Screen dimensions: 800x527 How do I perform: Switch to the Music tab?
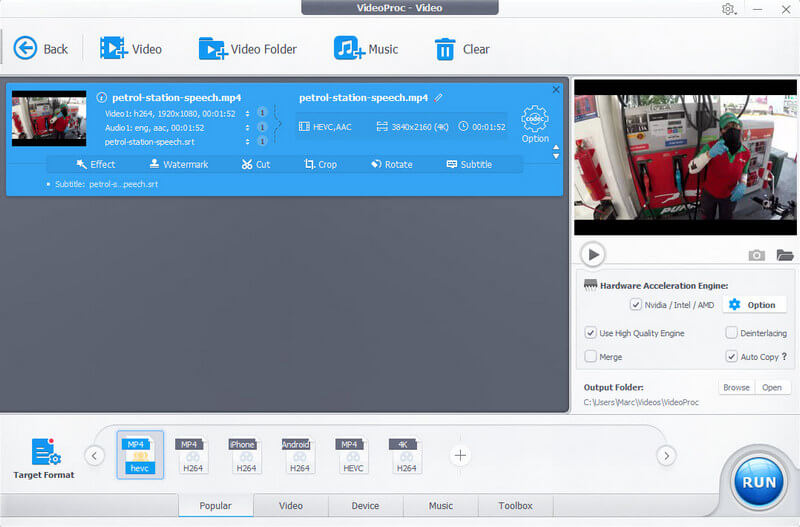click(440, 505)
